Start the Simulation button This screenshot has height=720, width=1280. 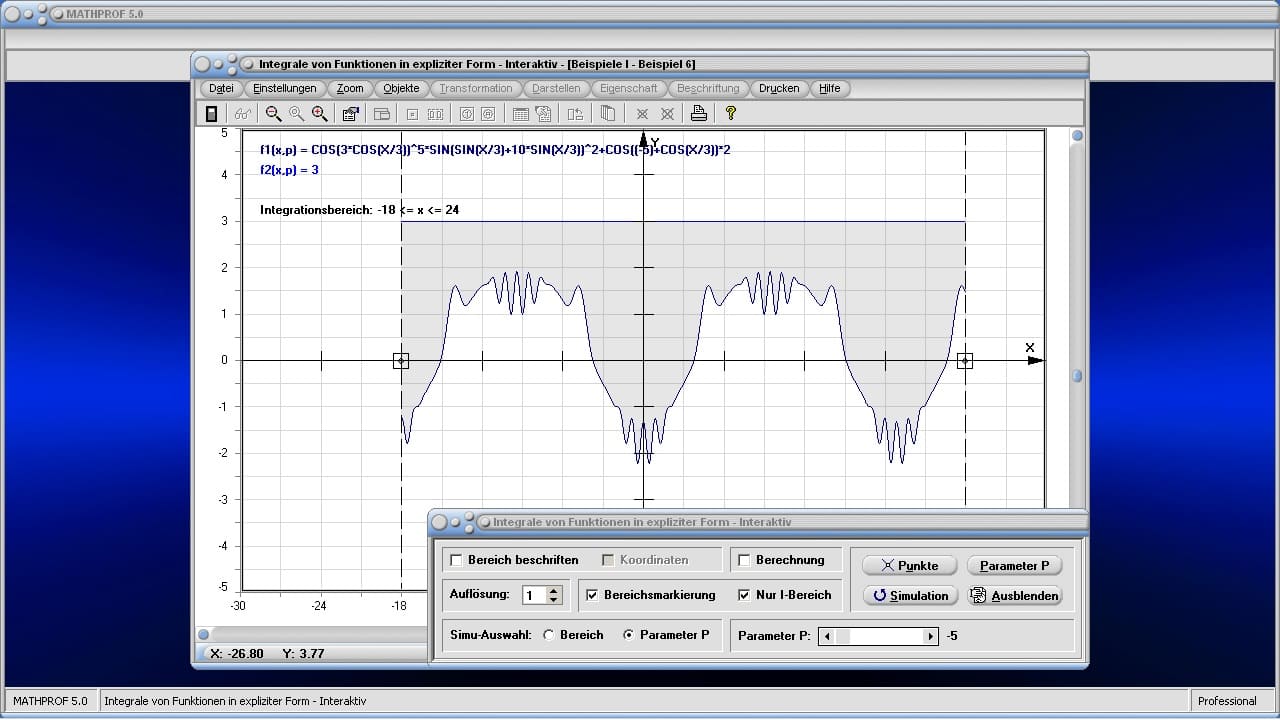click(910, 595)
